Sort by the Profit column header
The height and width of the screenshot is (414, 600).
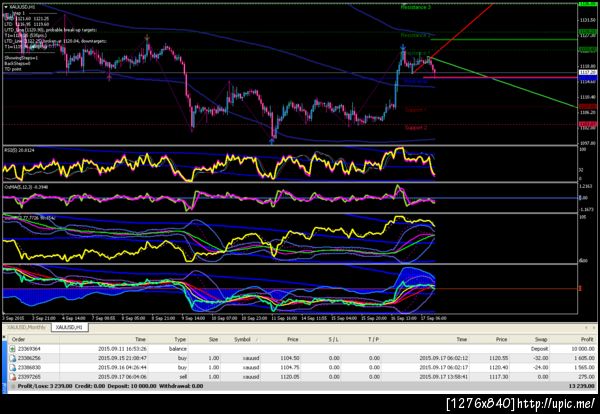tap(587, 339)
